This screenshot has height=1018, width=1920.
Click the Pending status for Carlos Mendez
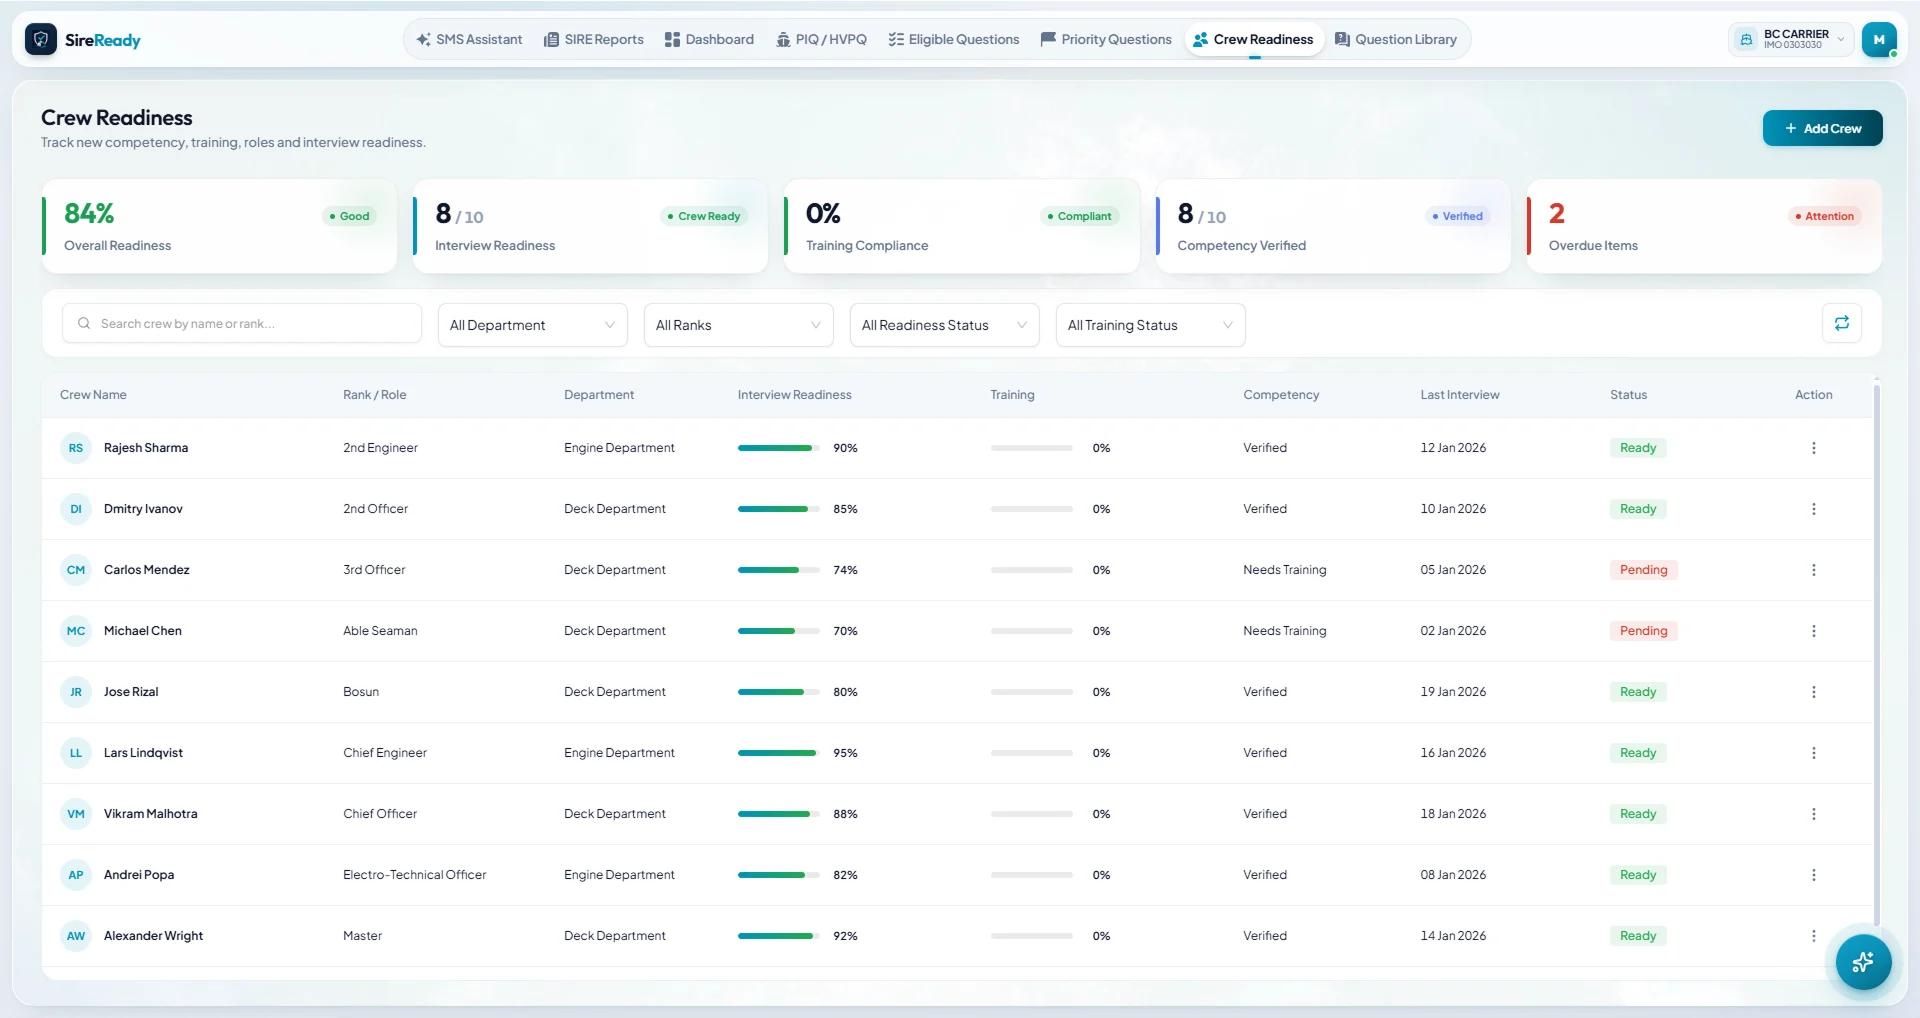click(x=1643, y=570)
